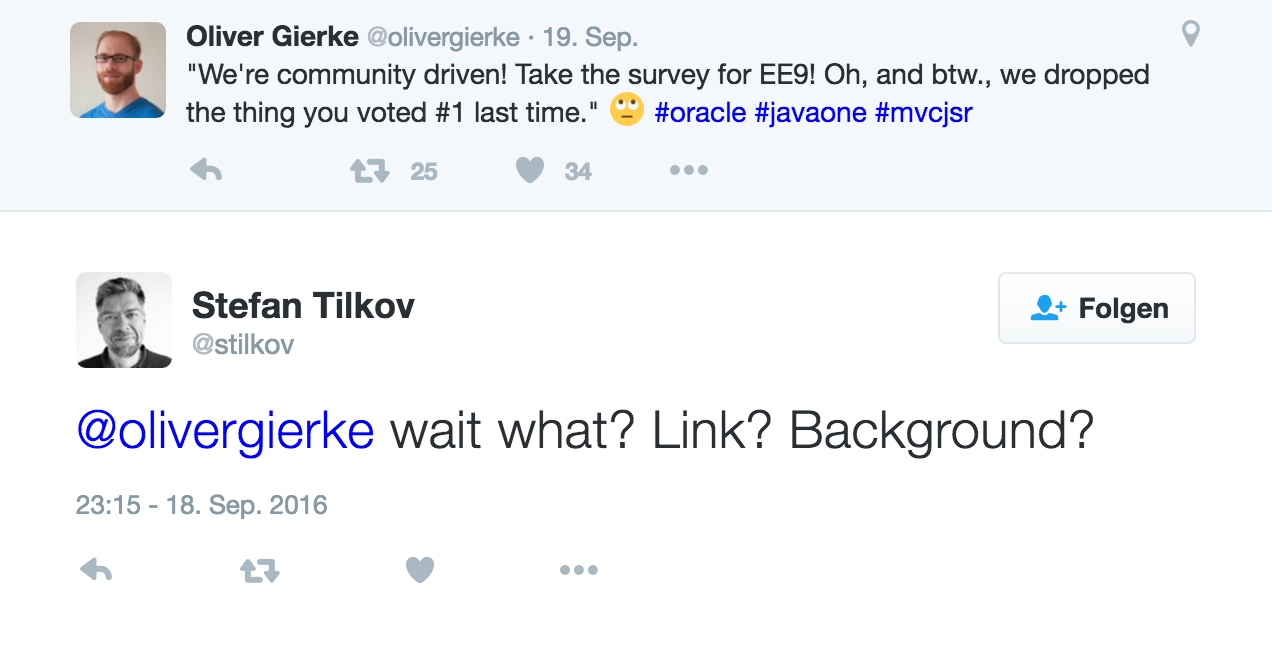Open the #mvcjsr hashtag

click(x=923, y=113)
